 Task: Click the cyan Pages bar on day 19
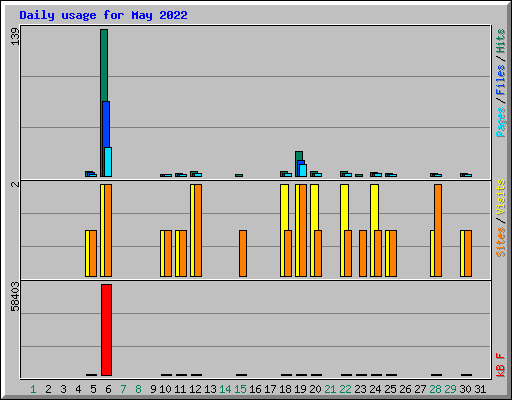(303, 170)
